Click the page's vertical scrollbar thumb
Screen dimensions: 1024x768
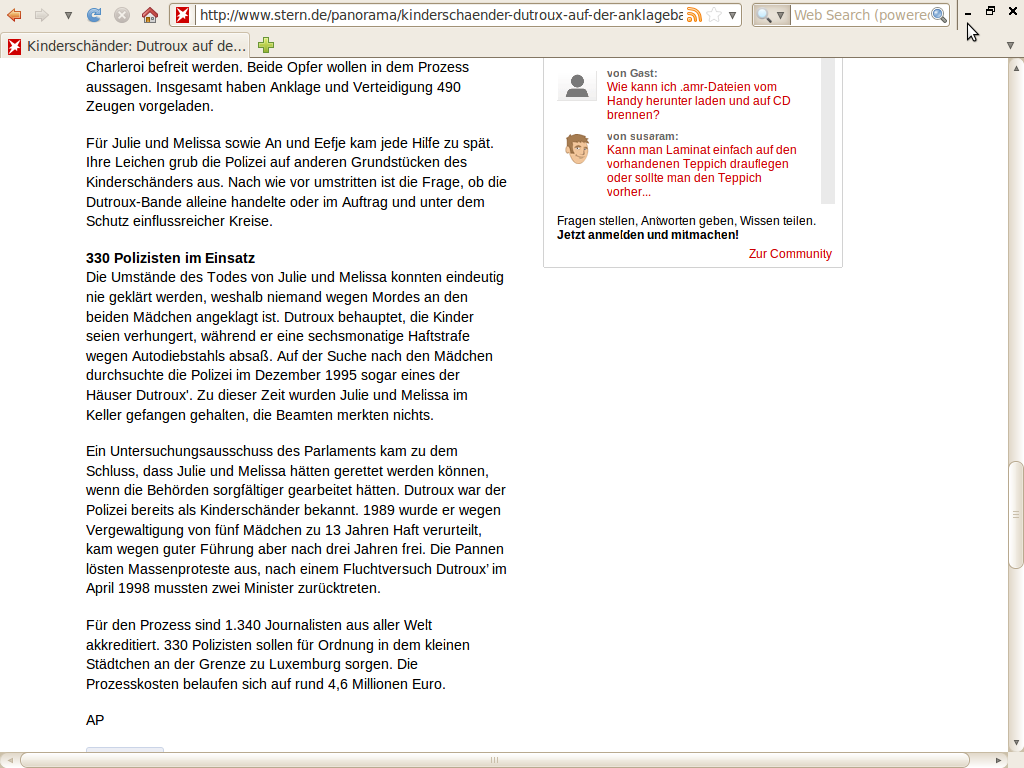(1016, 515)
